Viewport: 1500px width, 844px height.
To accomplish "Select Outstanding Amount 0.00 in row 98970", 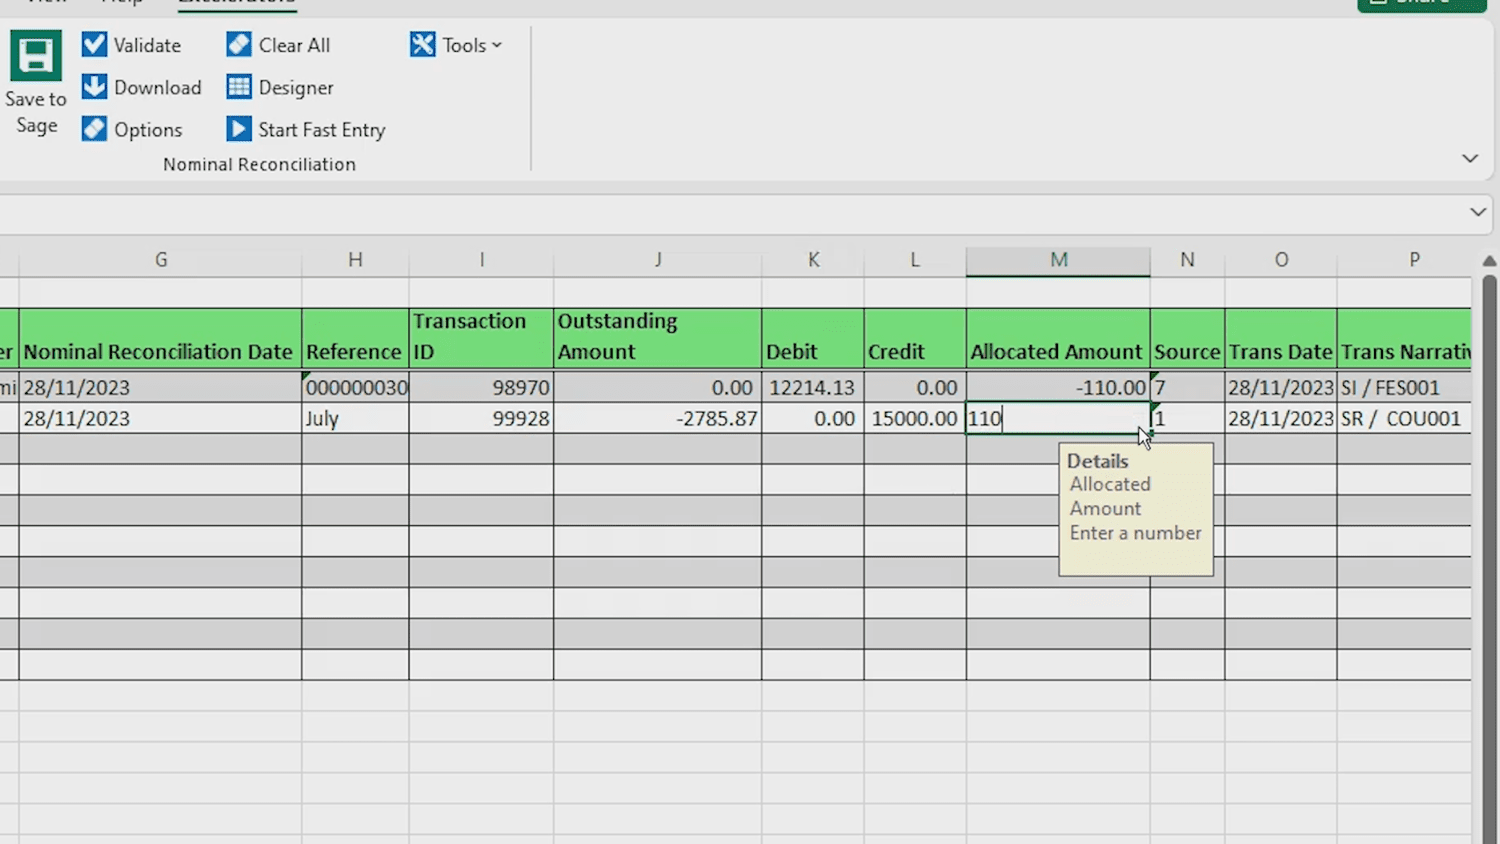I will [658, 387].
